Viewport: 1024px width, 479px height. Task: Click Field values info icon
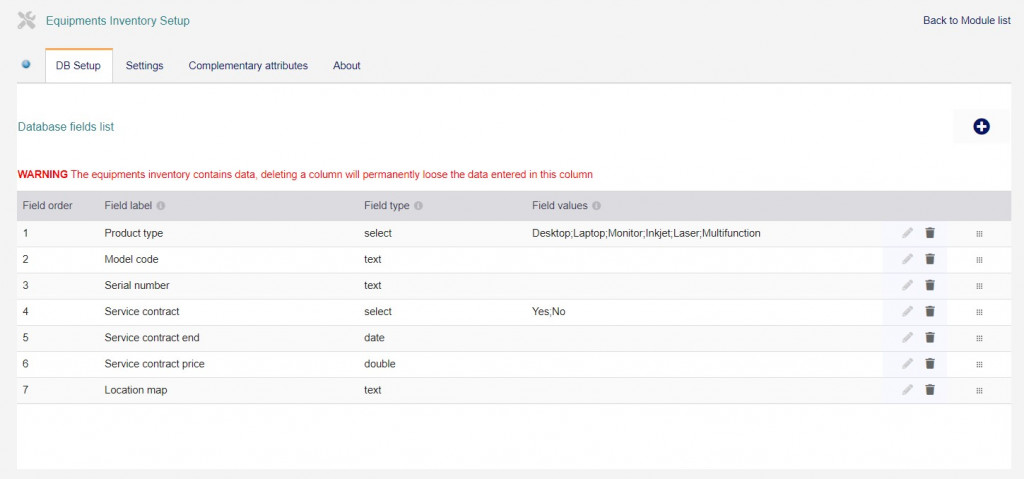click(x=596, y=206)
